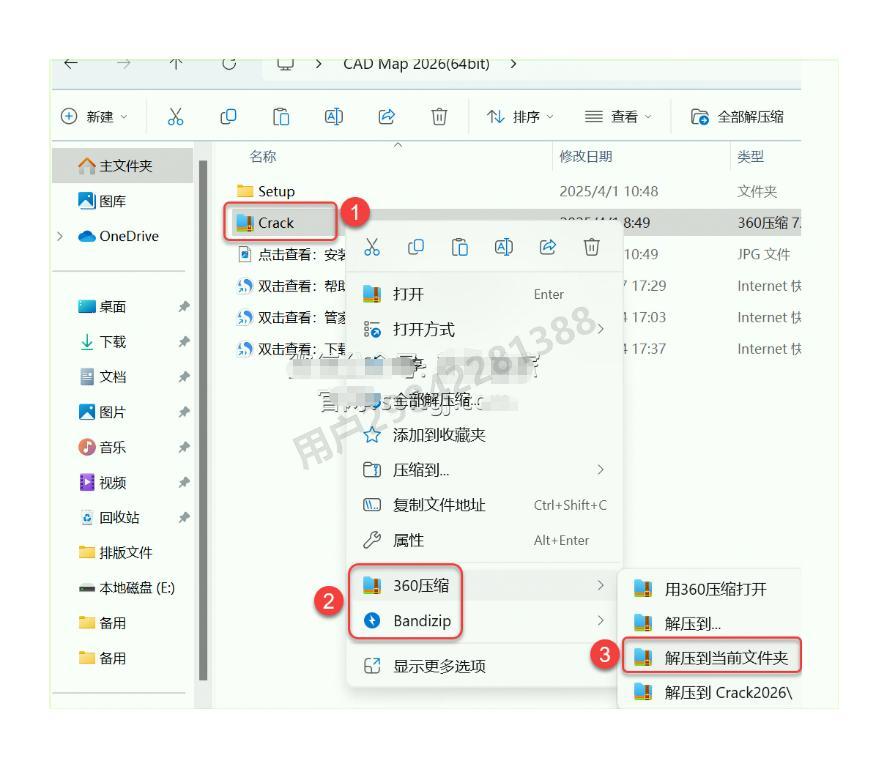Open the Setup folder in the file list
Image resolution: width=888 pixels, height=768 pixels.
point(275,190)
